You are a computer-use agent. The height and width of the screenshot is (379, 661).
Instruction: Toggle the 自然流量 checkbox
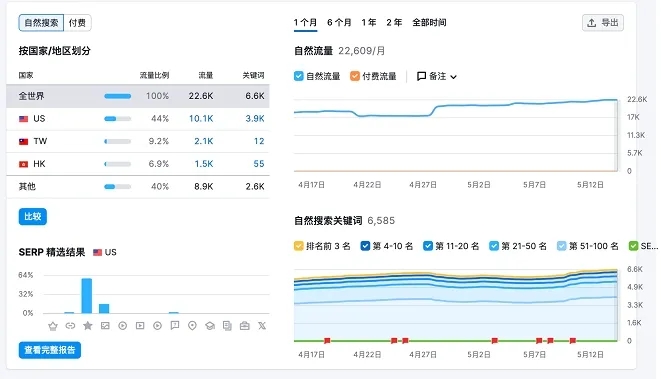pyautogui.click(x=298, y=76)
